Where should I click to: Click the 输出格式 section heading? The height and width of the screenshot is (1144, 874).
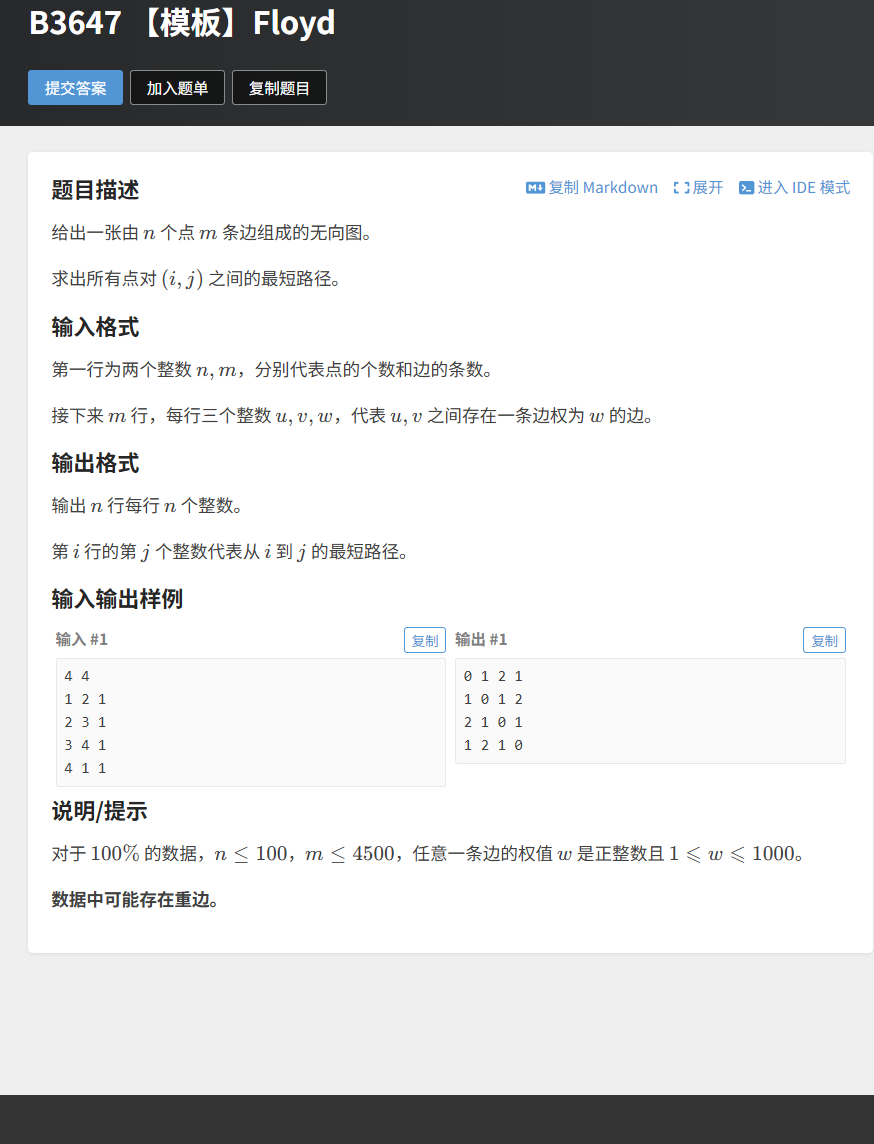click(94, 464)
